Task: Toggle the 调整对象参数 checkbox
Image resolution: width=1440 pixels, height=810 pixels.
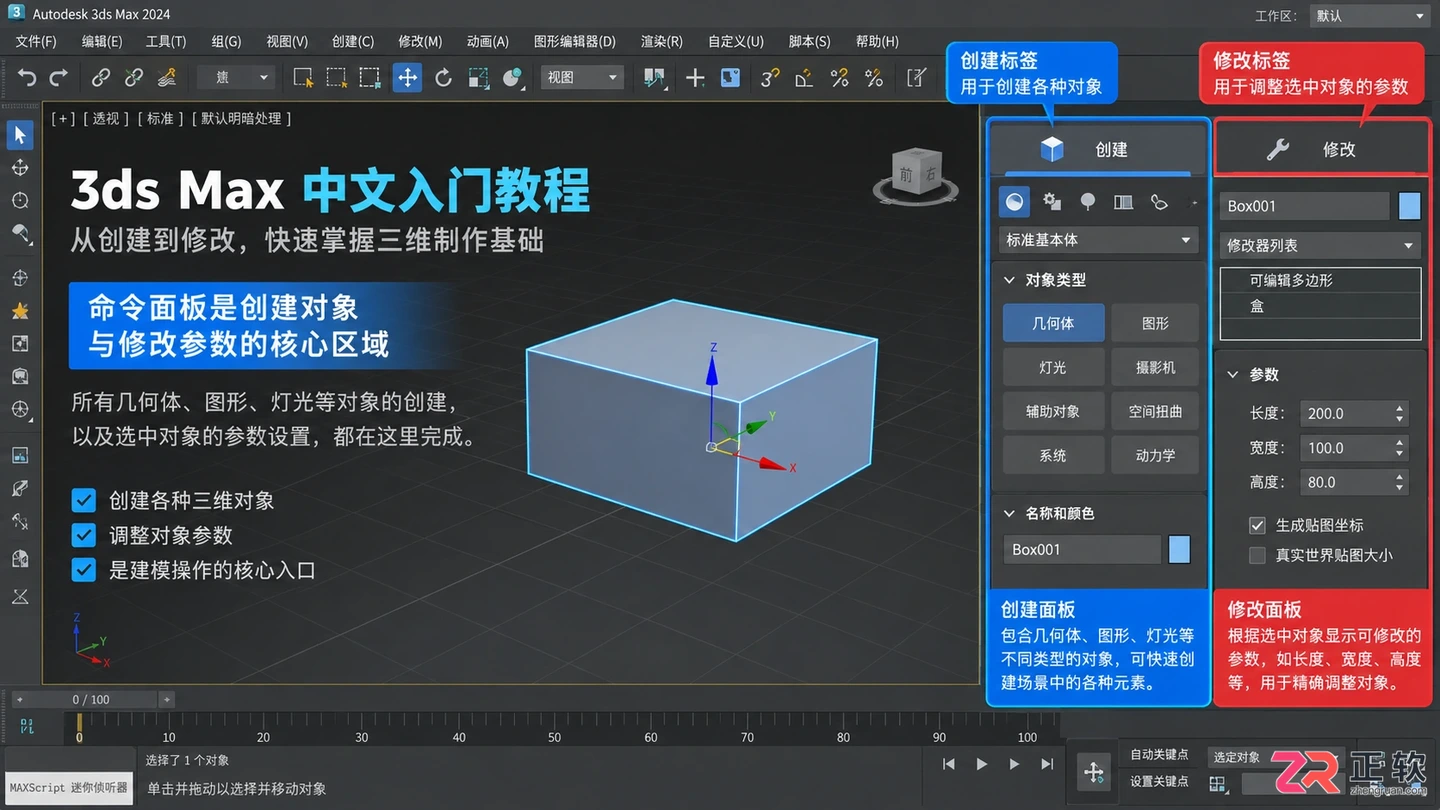Action: 84,535
